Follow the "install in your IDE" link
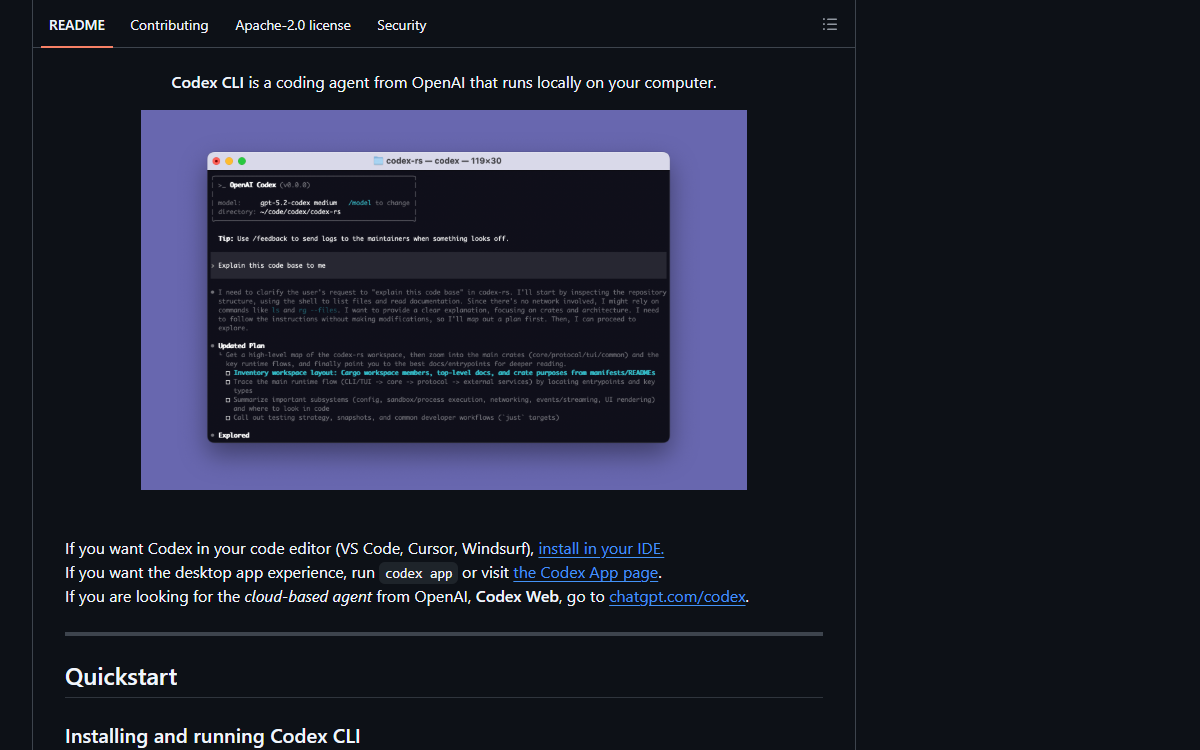Screen dimensions: 1200x750 (601, 548)
